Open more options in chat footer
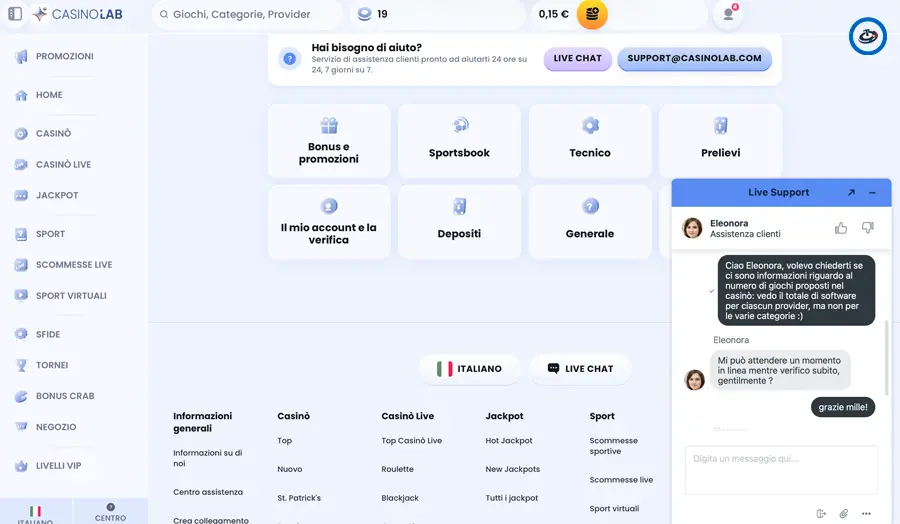 (x=866, y=513)
